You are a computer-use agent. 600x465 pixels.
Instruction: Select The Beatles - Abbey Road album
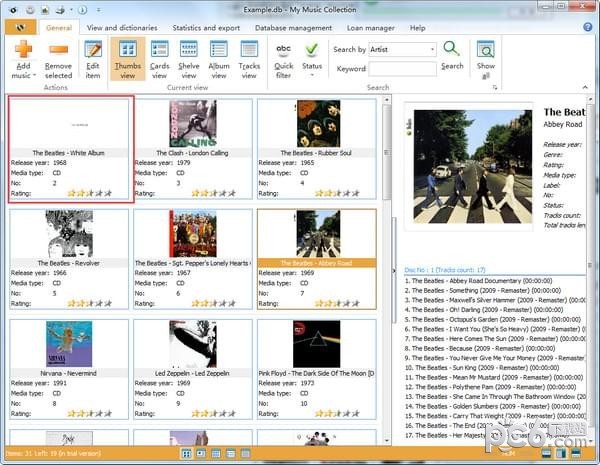(x=317, y=259)
